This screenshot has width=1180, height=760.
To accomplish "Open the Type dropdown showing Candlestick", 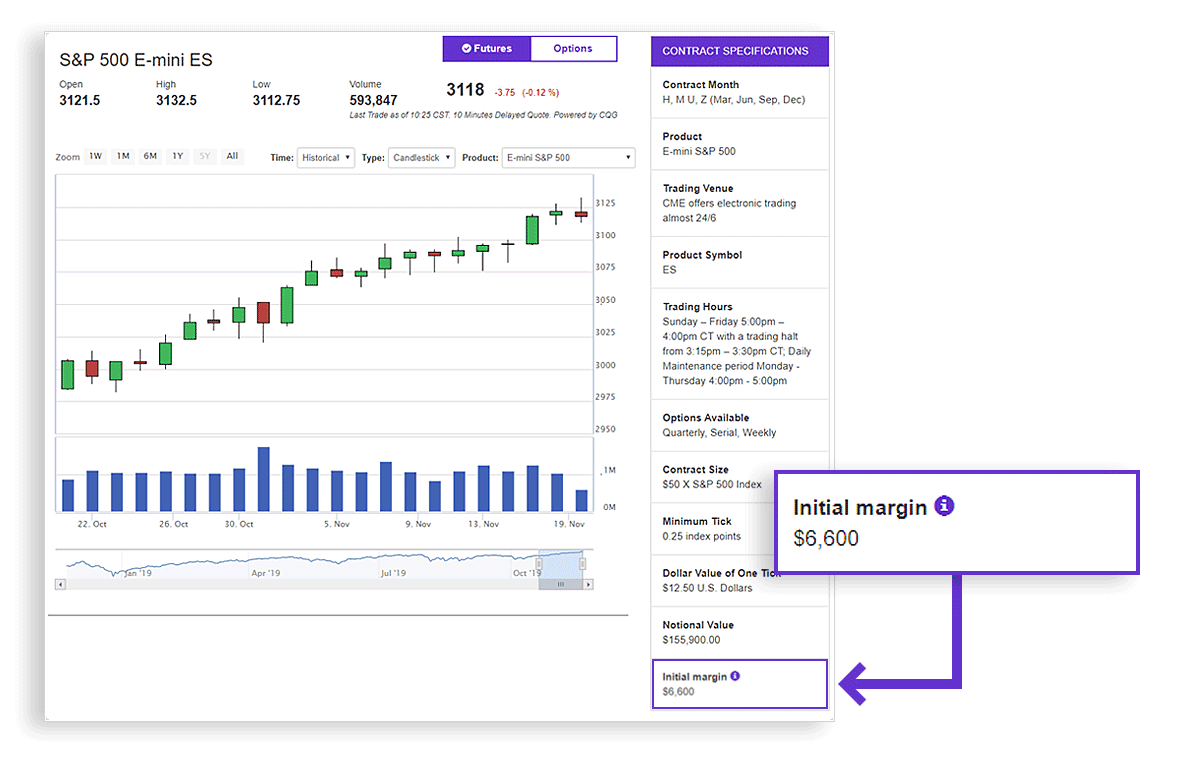I will click(x=421, y=158).
